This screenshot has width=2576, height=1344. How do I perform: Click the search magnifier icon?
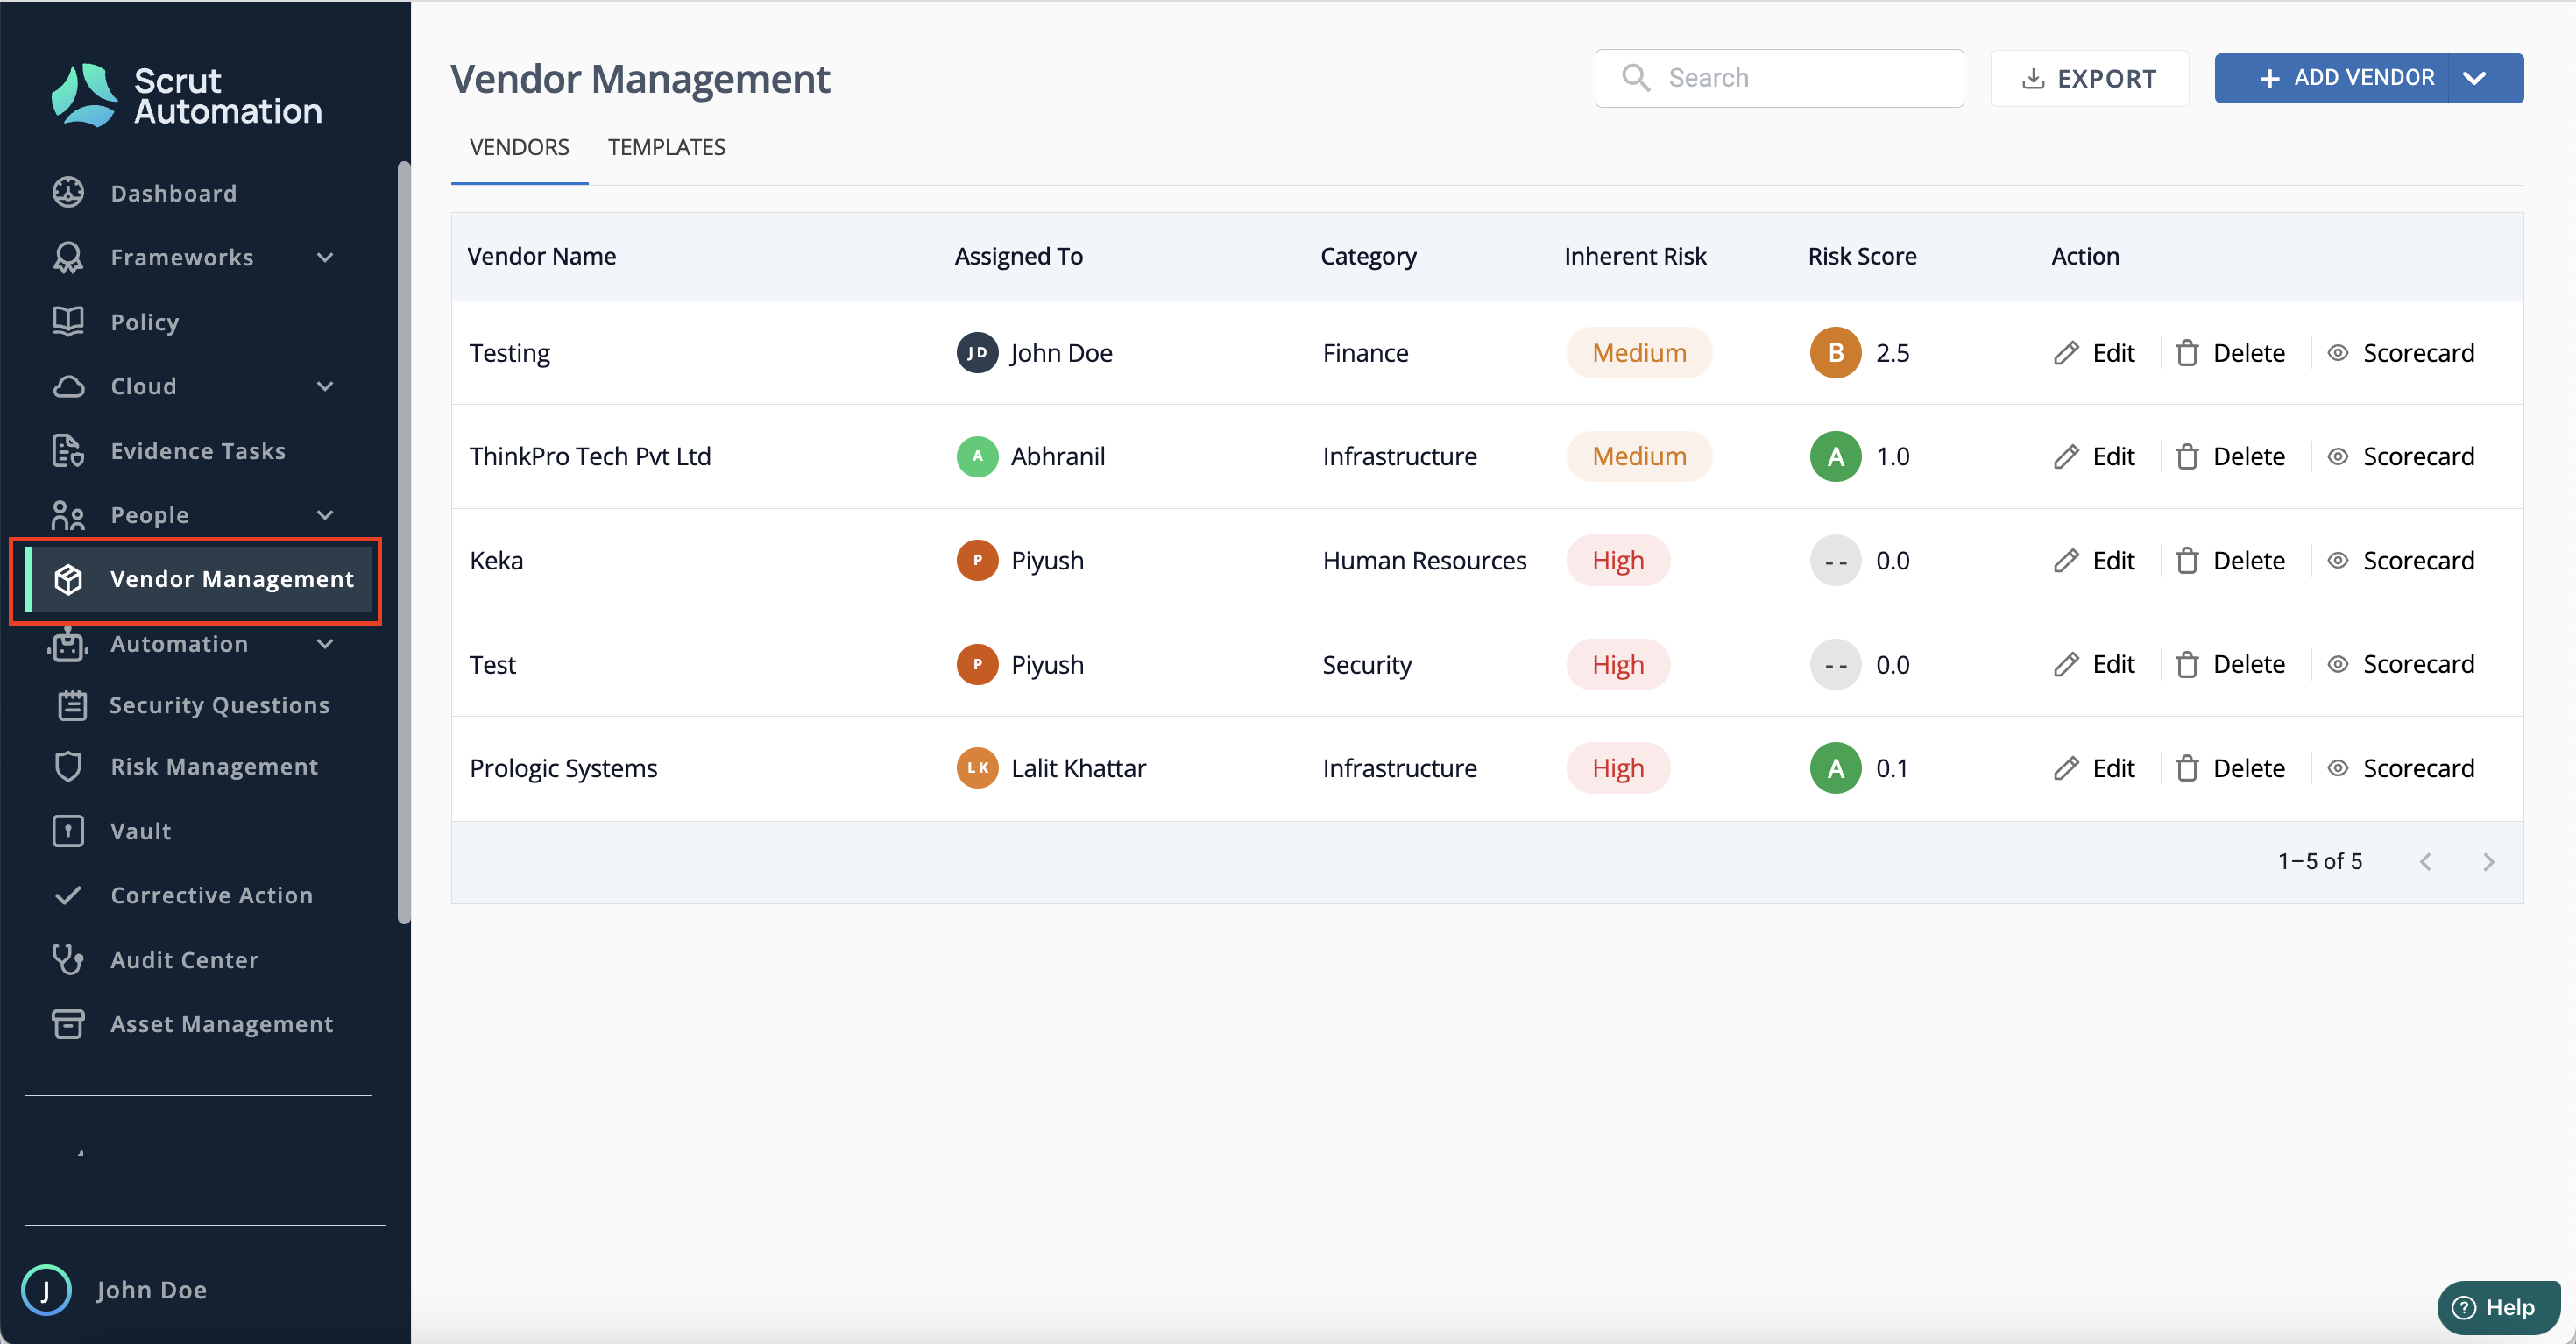pyautogui.click(x=1636, y=77)
